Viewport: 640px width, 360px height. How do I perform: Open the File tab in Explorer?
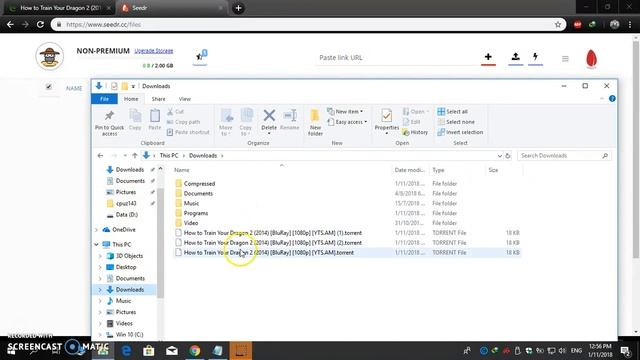tap(104, 99)
